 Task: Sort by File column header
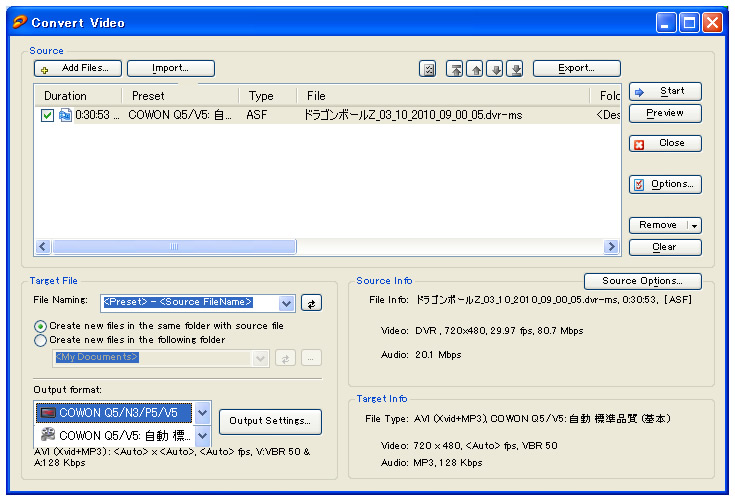click(x=443, y=96)
